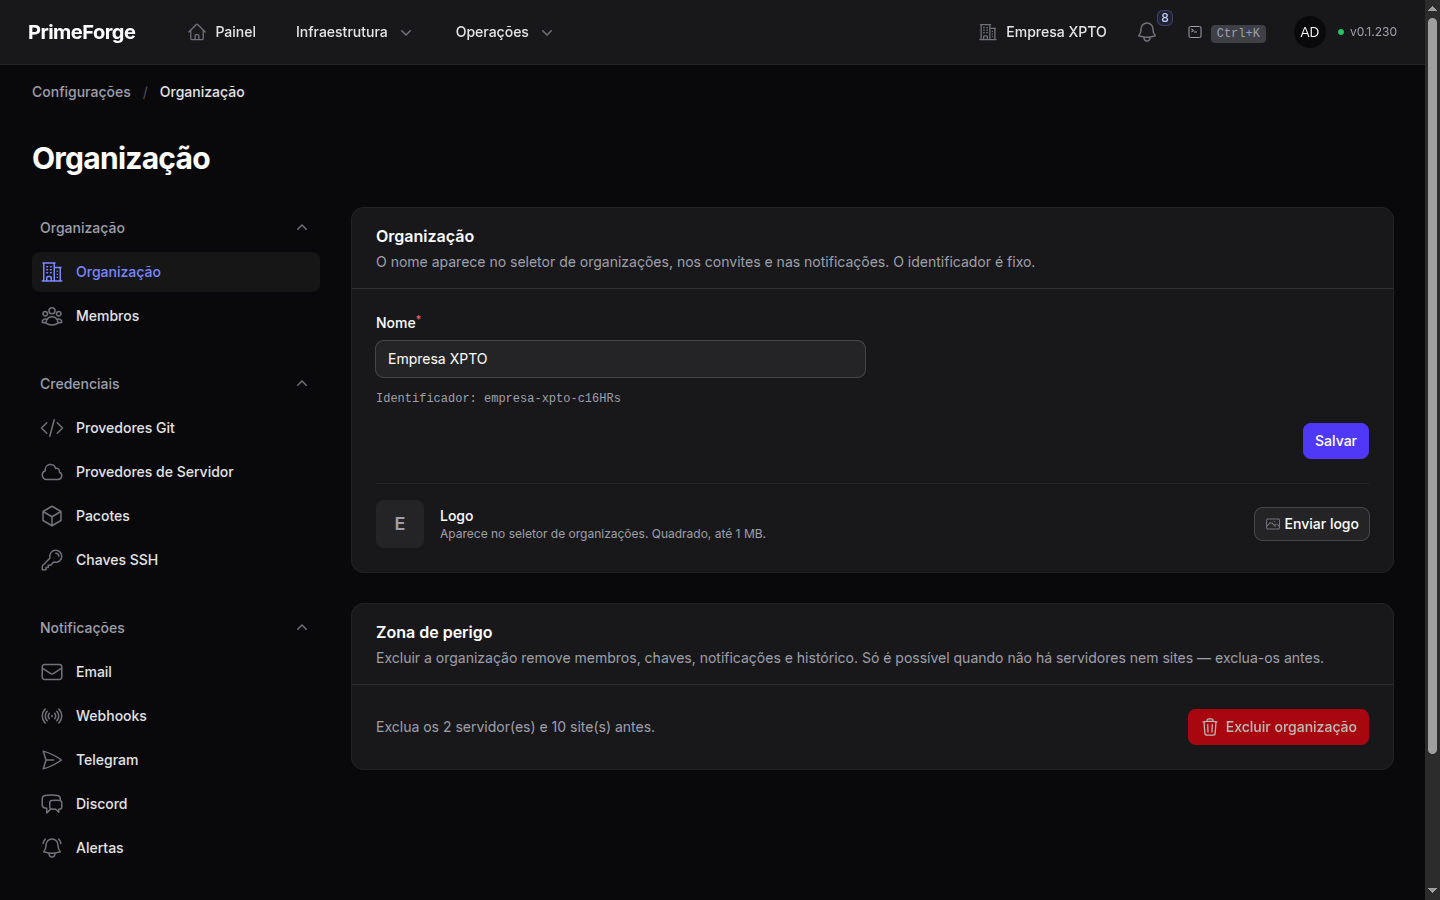This screenshot has width=1440, height=900.
Task: Select Membros in the sidebar
Action: coord(176,316)
